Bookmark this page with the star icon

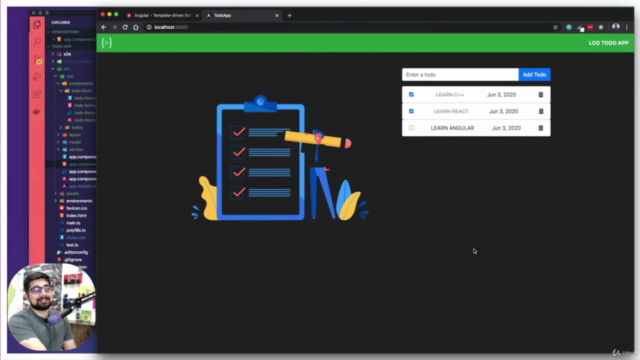pyautogui.click(x=555, y=27)
